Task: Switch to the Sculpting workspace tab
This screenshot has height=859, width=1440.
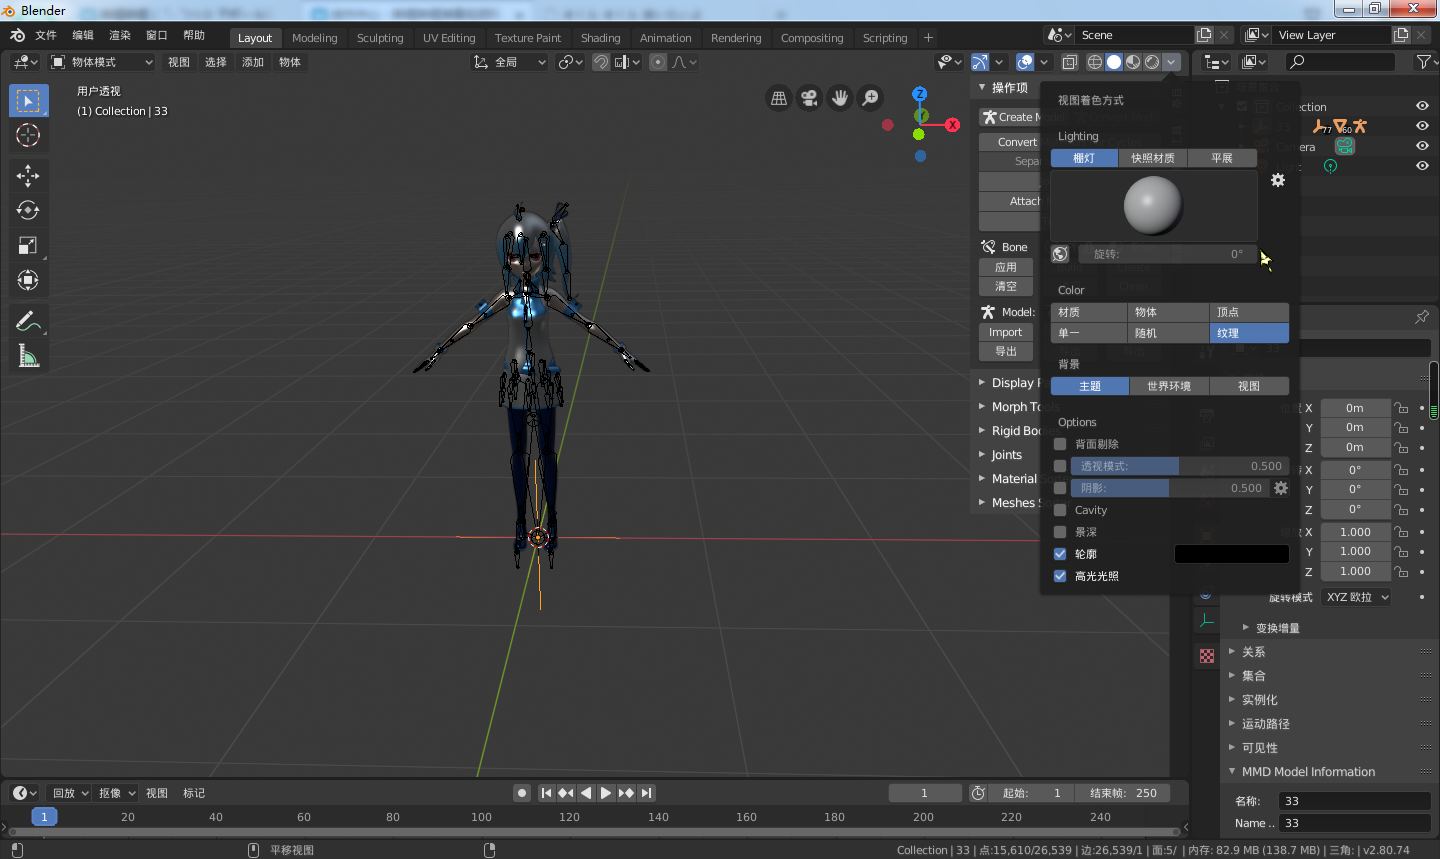Action: click(x=380, y=38)
